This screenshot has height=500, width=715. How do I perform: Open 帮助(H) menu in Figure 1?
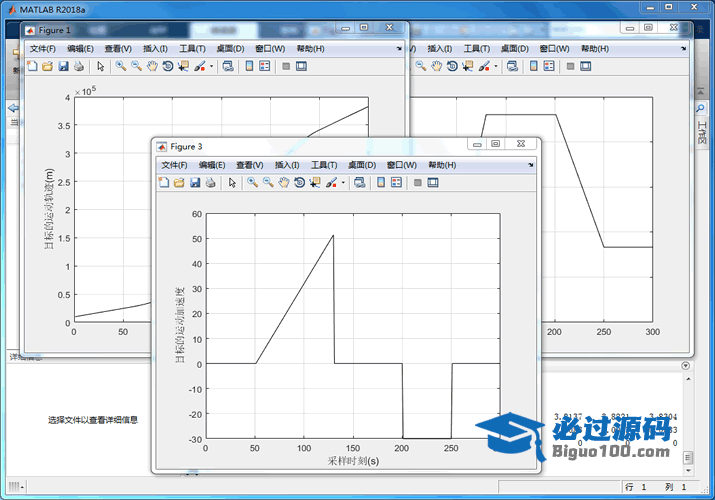(x=311, y=49)
